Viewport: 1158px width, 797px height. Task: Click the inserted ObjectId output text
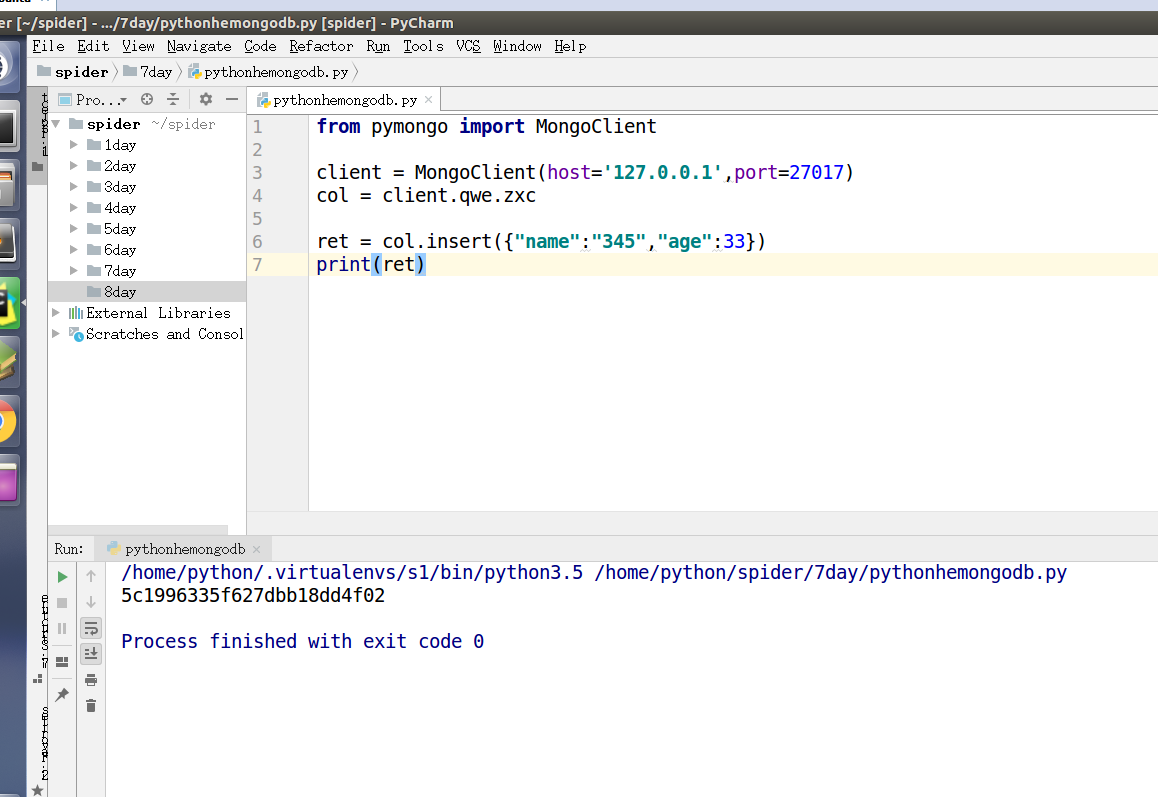[253, 595]
